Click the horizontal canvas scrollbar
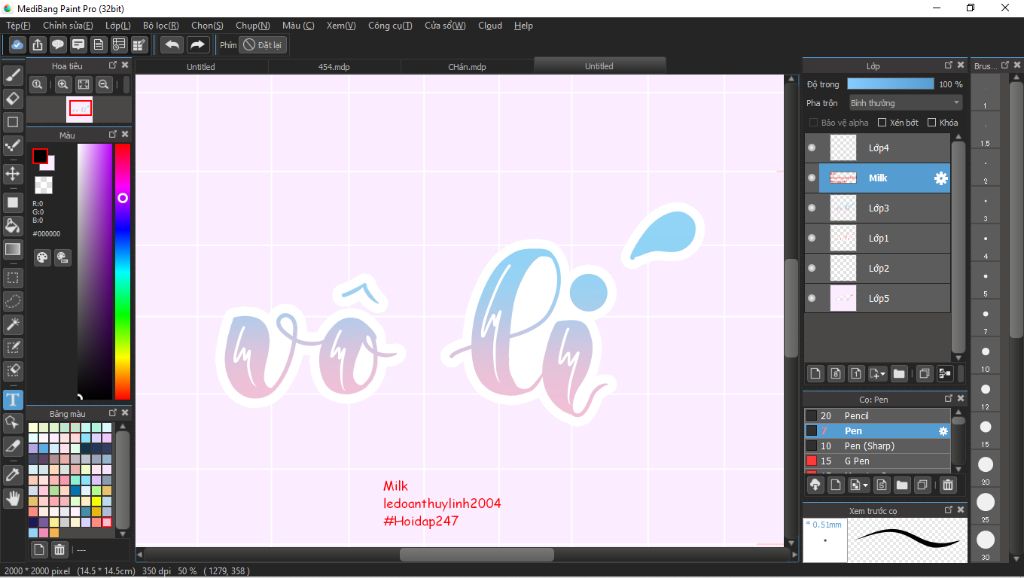 pos(477,555)
